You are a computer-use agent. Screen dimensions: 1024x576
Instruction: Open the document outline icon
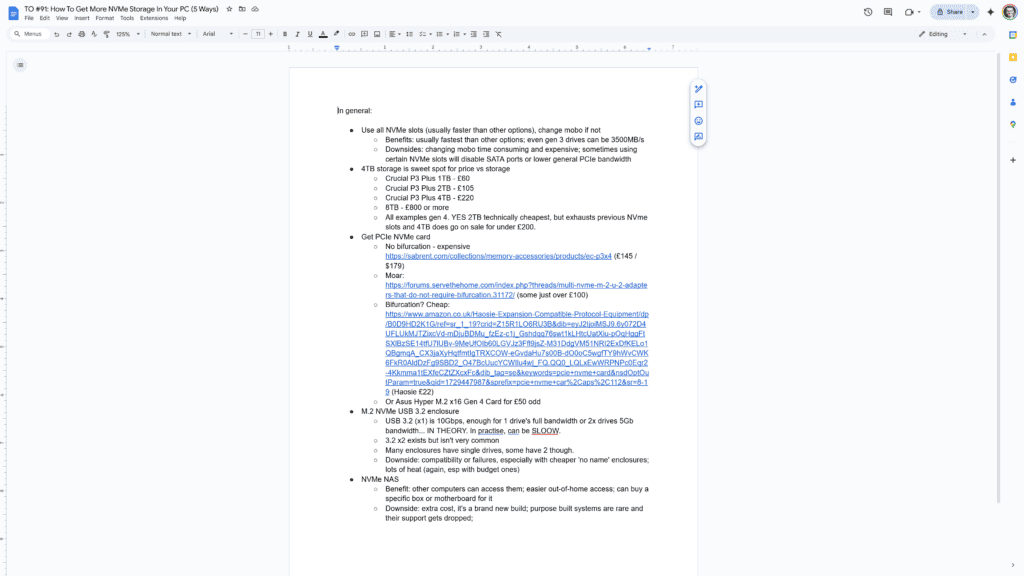click(20, 65)
